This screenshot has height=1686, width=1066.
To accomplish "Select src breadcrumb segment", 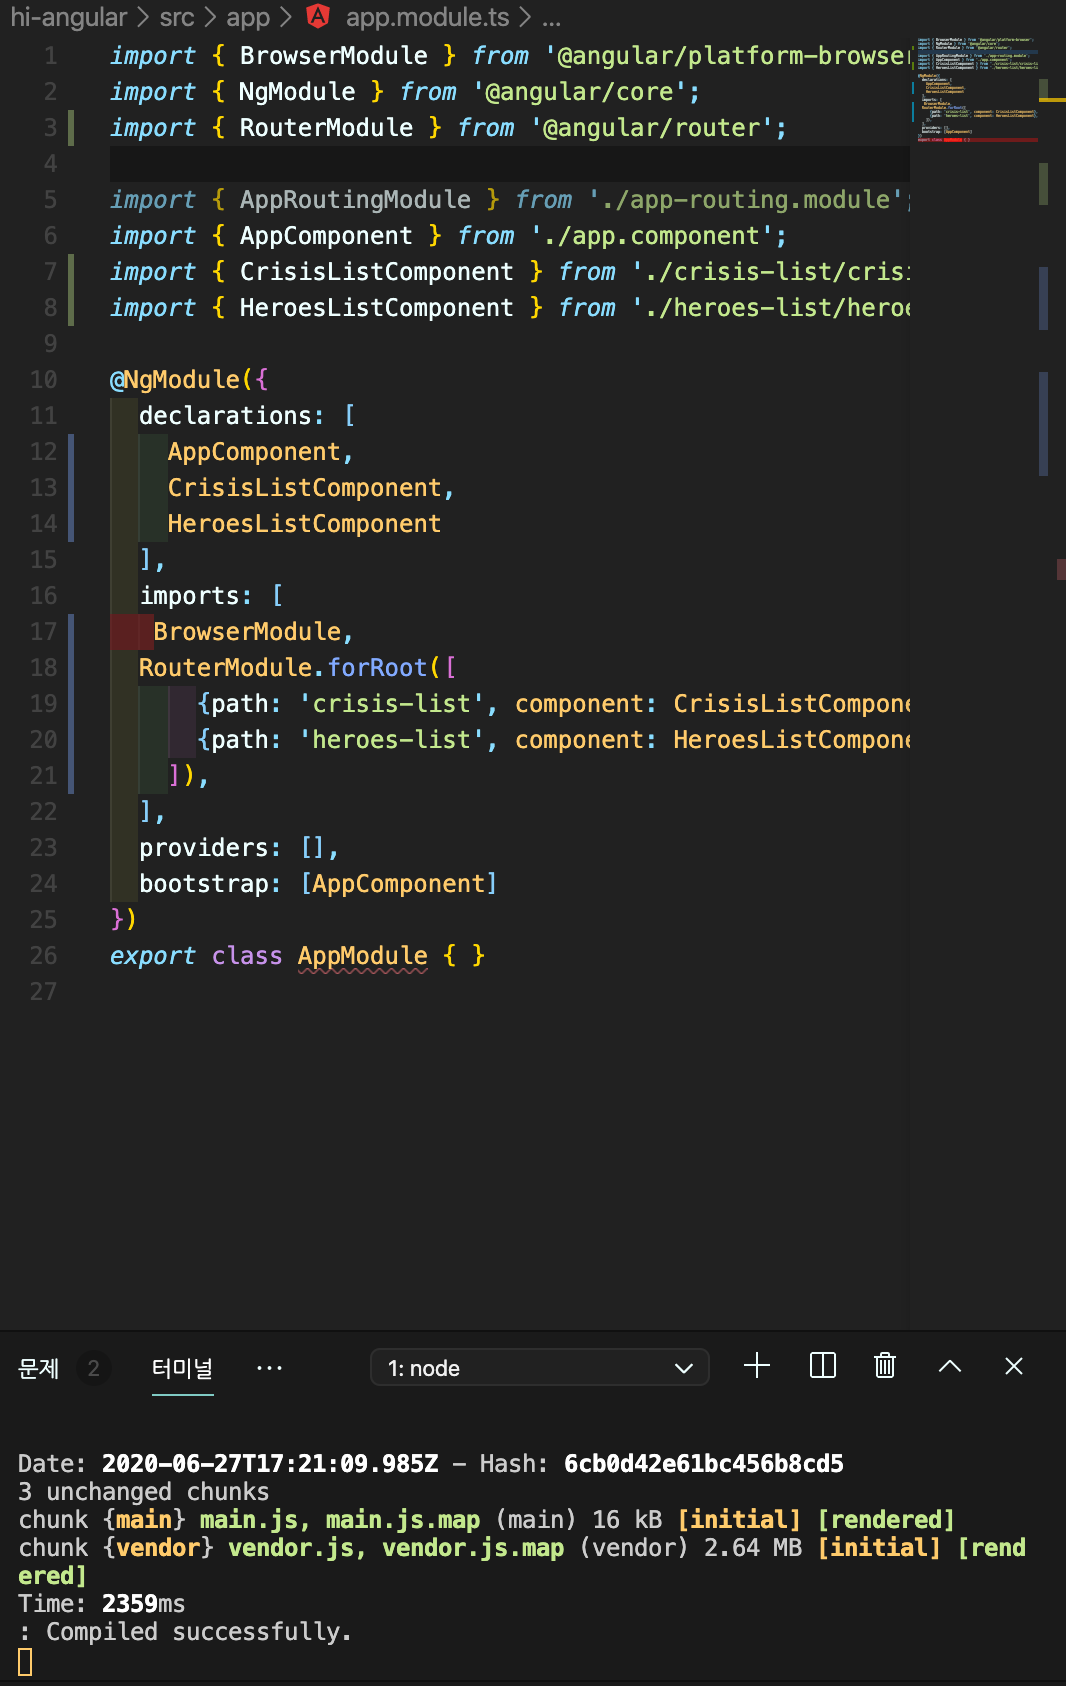I will (177, 17).
